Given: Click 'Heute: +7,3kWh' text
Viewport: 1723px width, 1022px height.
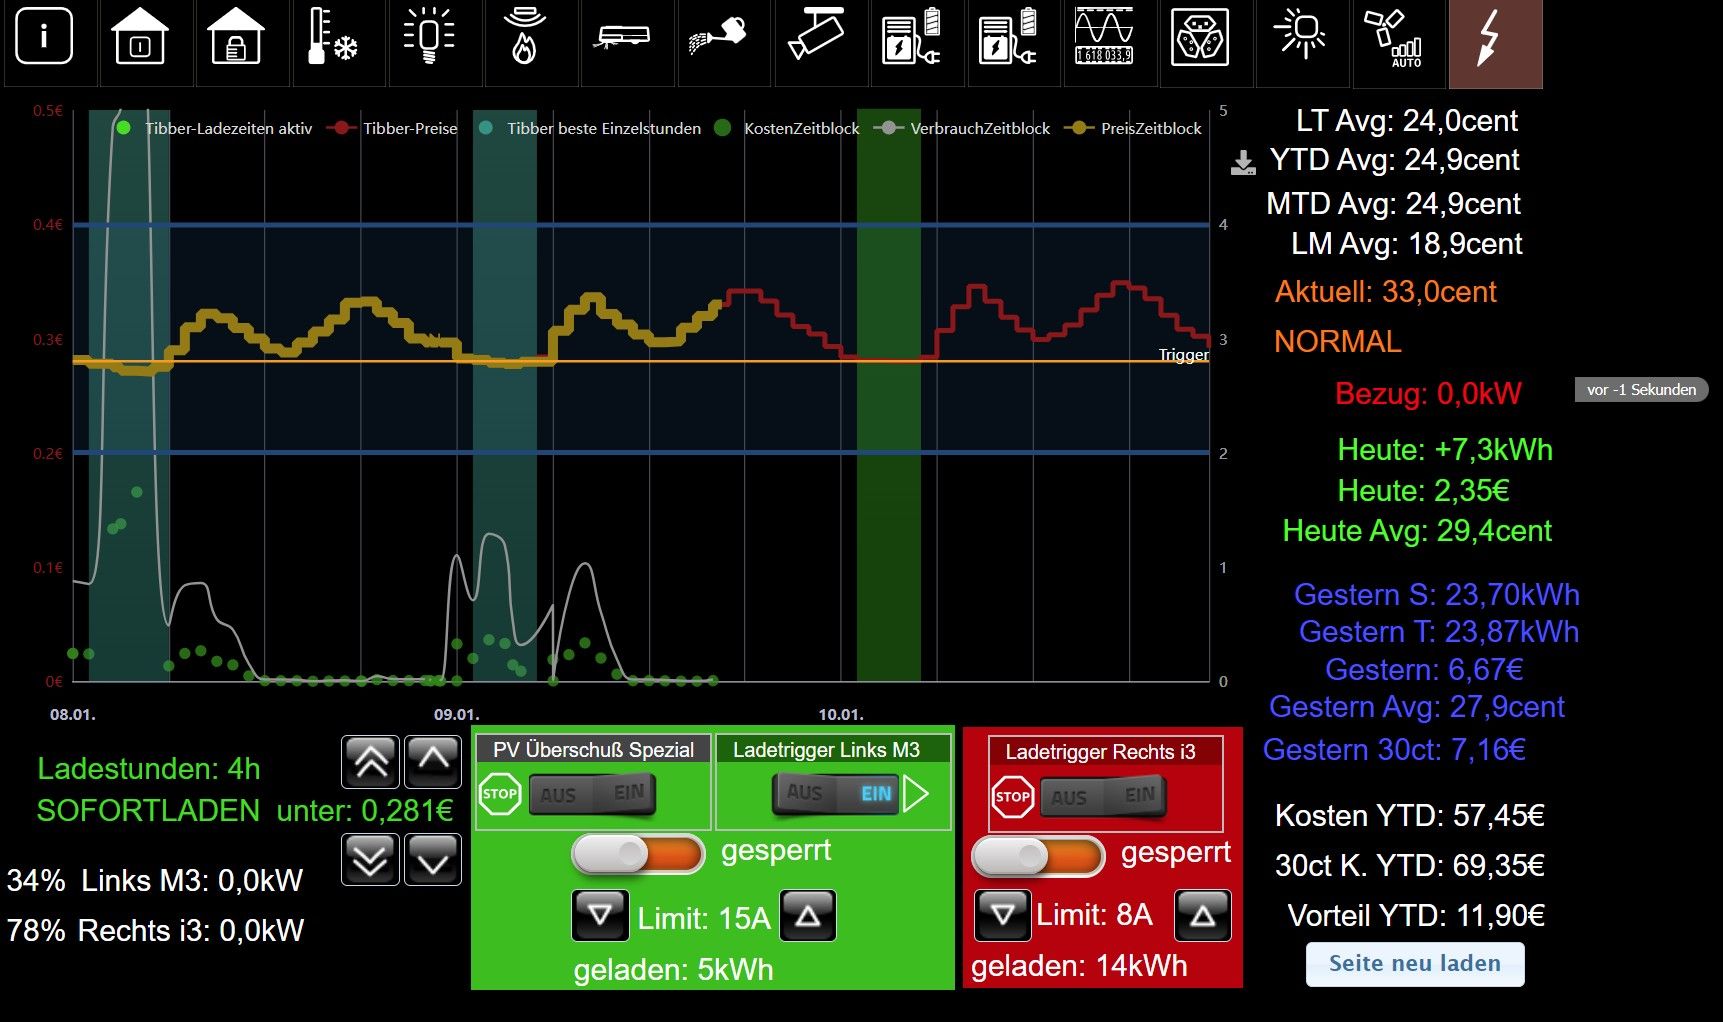Looking at the screenshot, I should coord(1445,449).
